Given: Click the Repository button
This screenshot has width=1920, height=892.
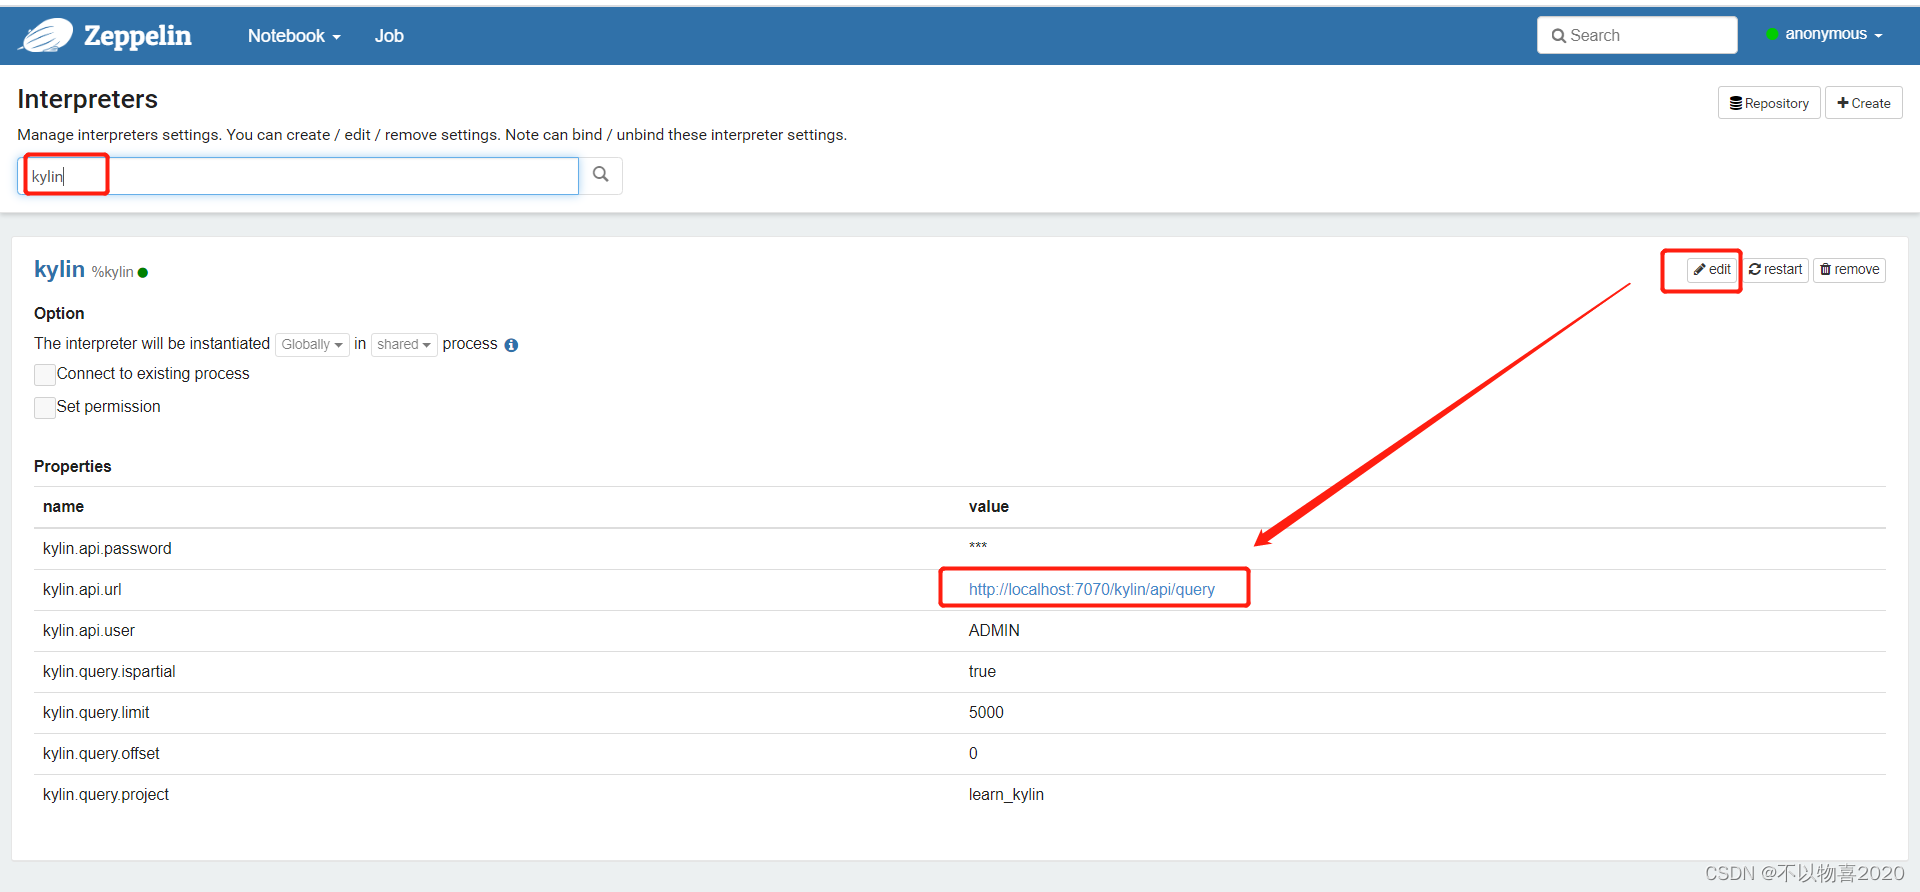Looking at the screenshot, I should (1769, 103).
